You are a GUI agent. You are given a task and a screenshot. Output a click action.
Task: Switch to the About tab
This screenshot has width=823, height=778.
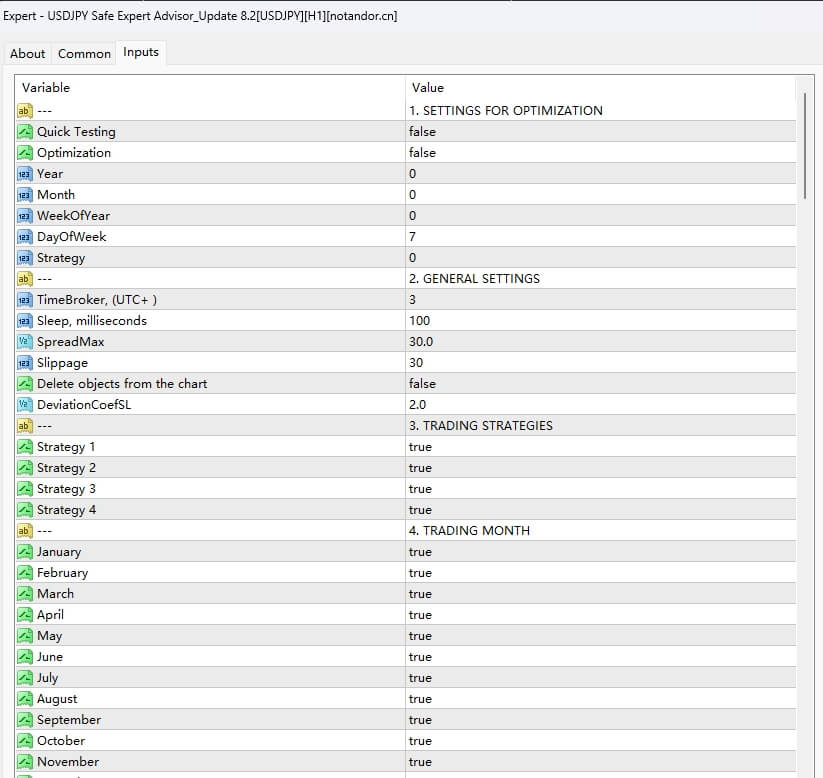pyautogui.click(x=28, y=54)
